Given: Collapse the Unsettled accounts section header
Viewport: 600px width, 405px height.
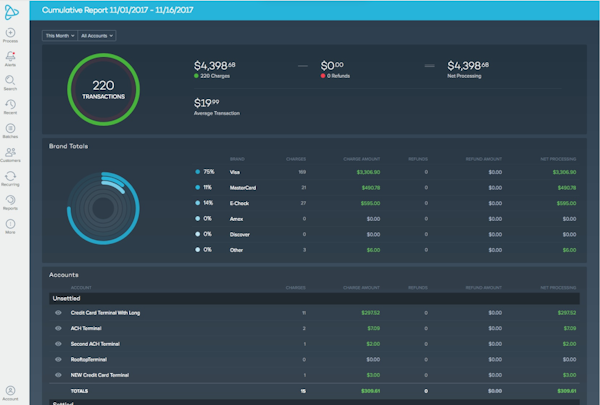Looking at the screenshot, I should 314,299.
